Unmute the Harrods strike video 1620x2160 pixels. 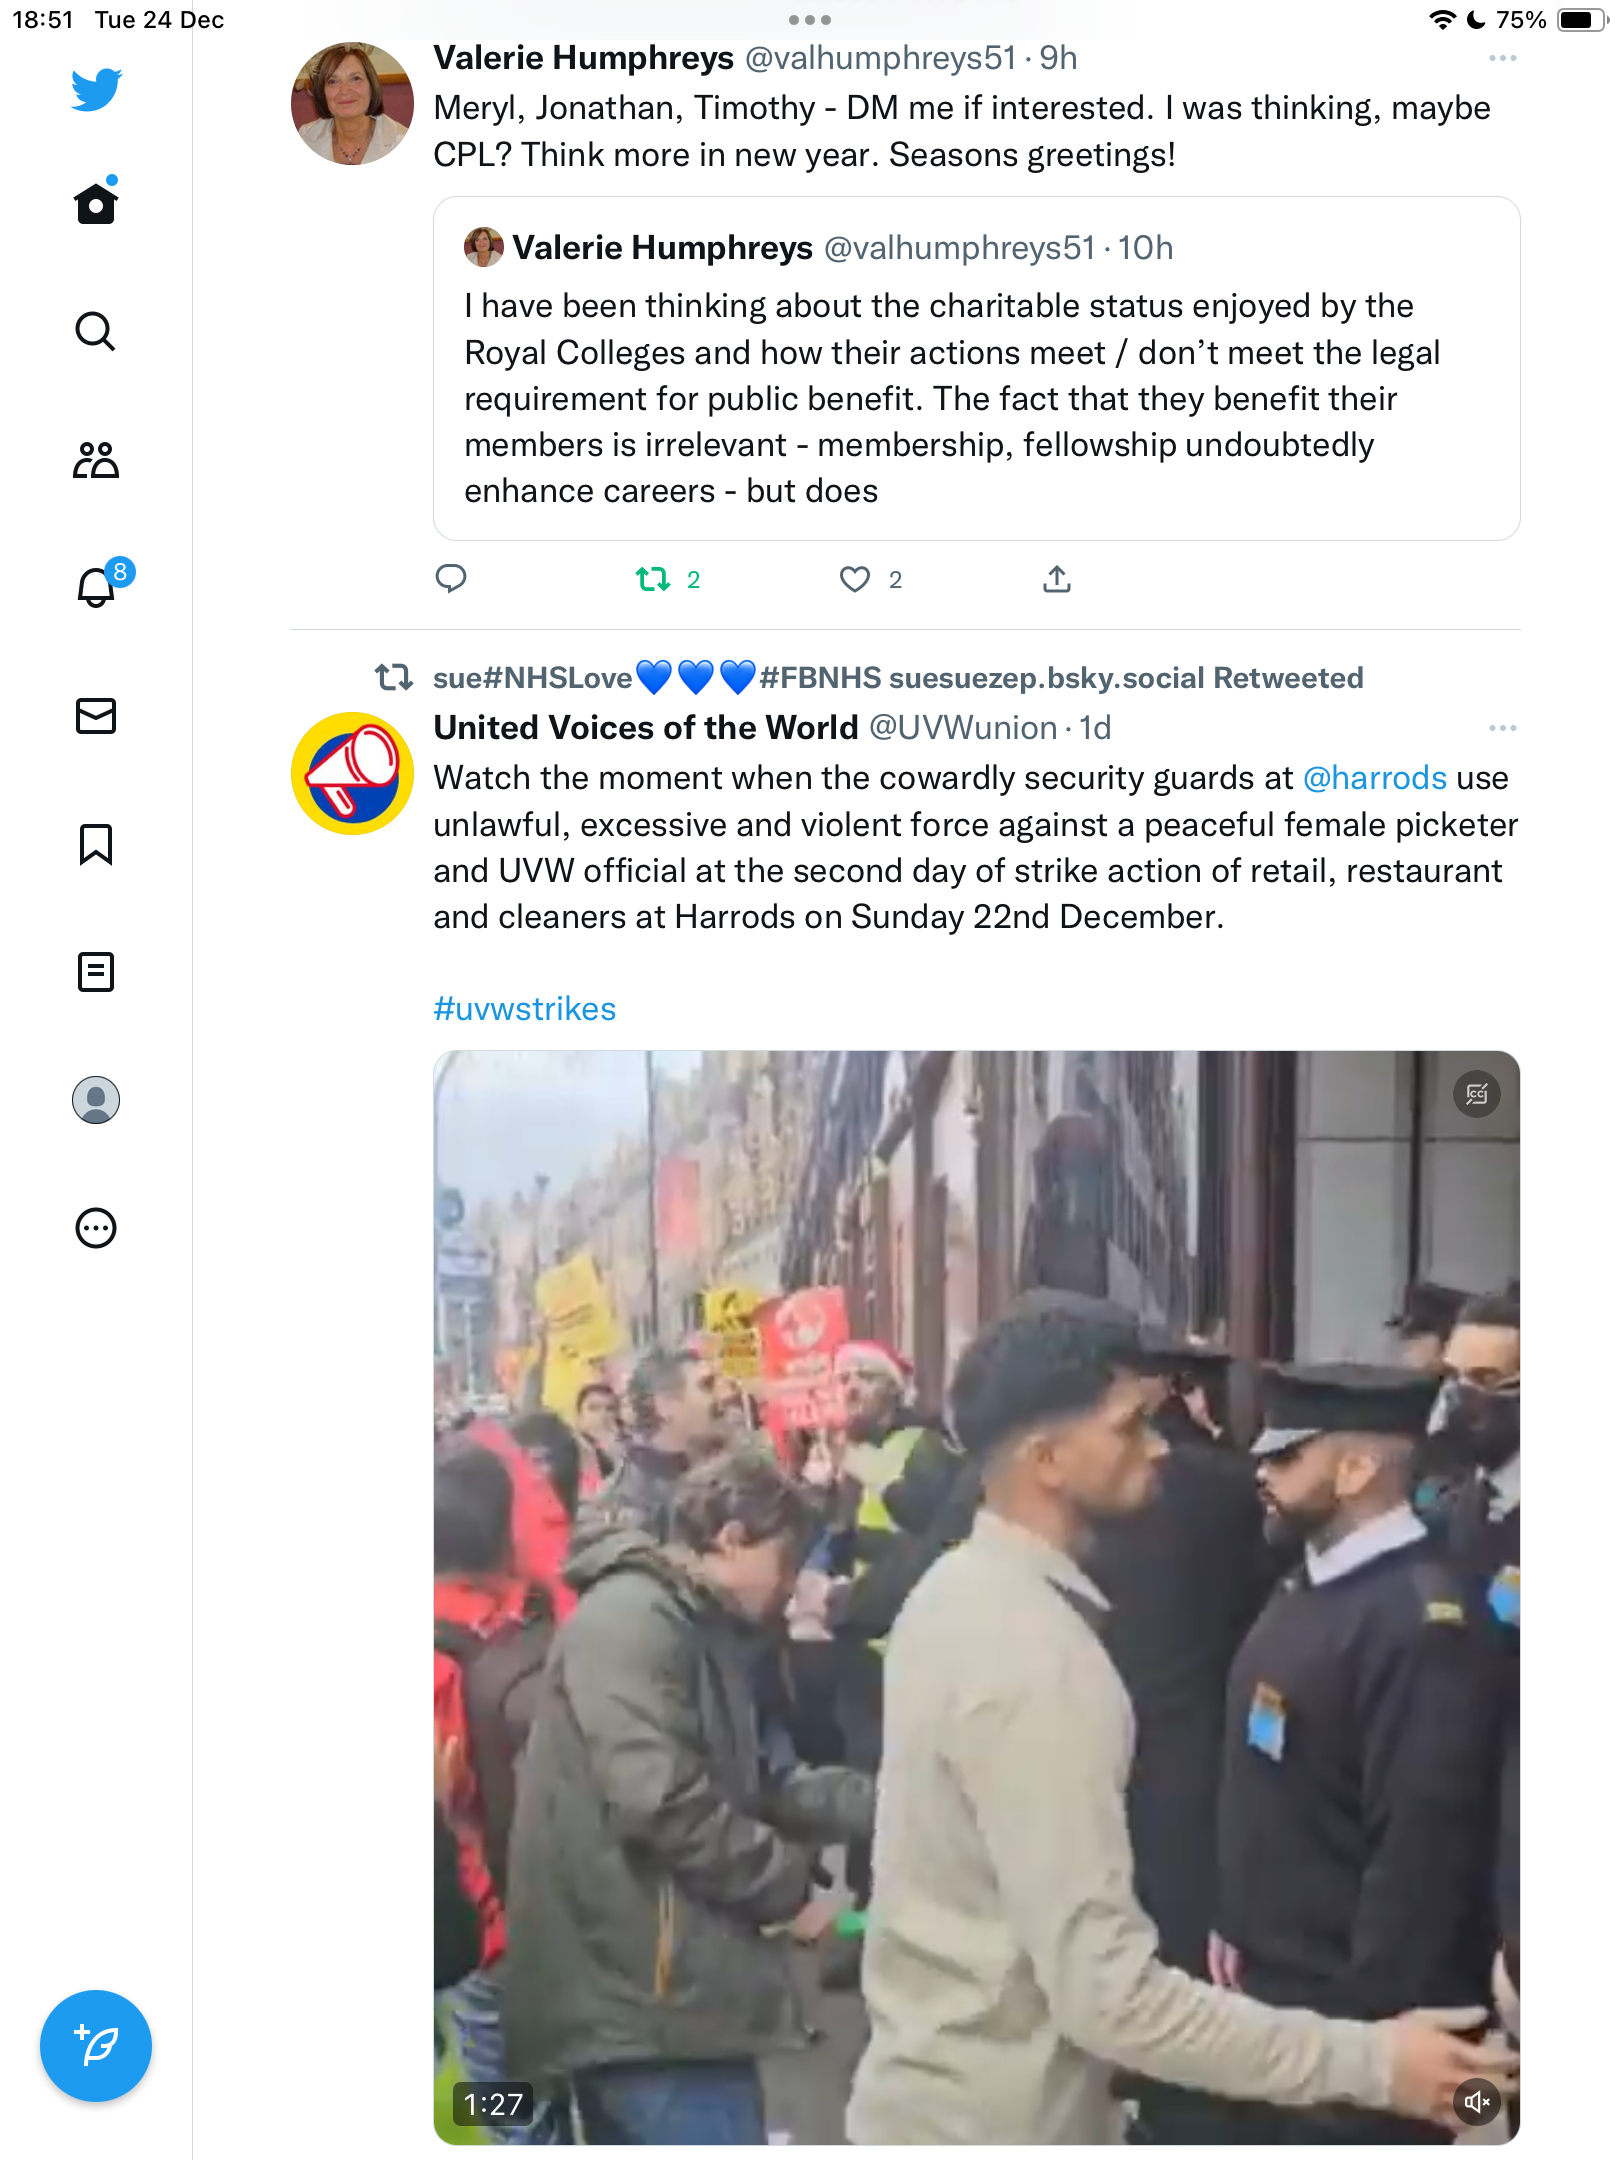[1477, 2102]
